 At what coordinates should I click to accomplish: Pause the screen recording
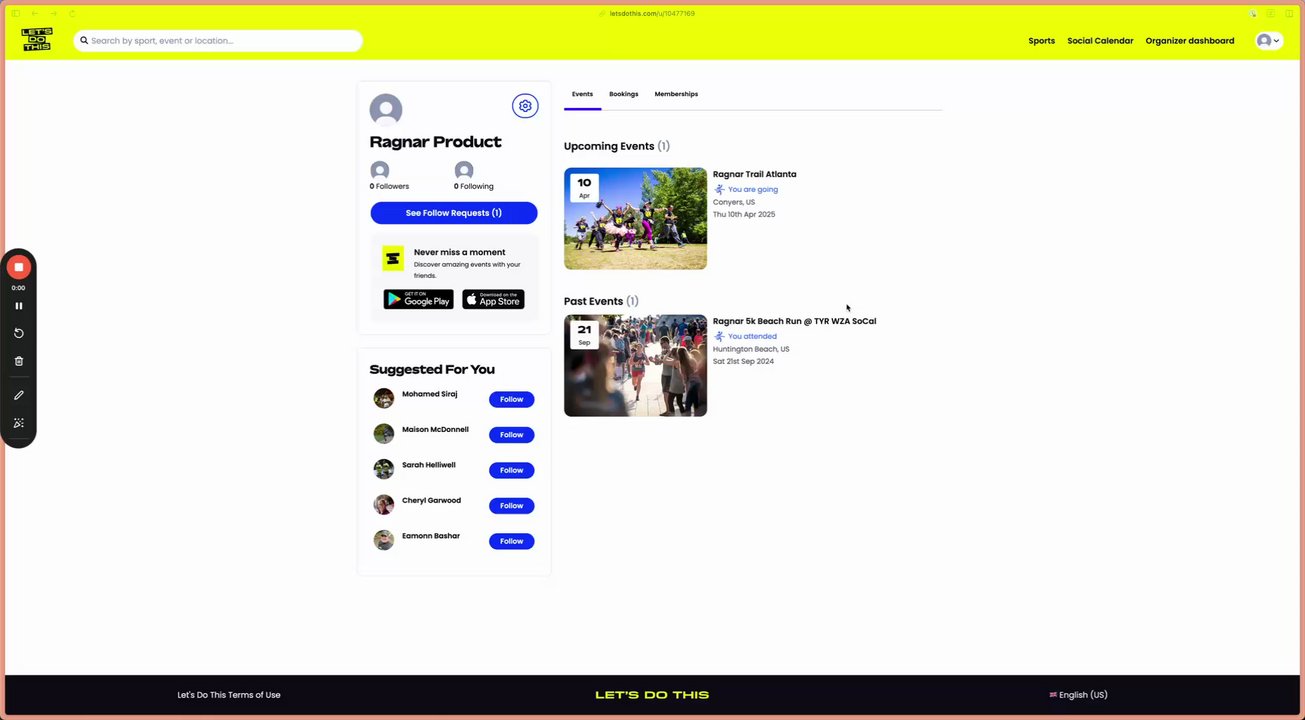(18, 306)
